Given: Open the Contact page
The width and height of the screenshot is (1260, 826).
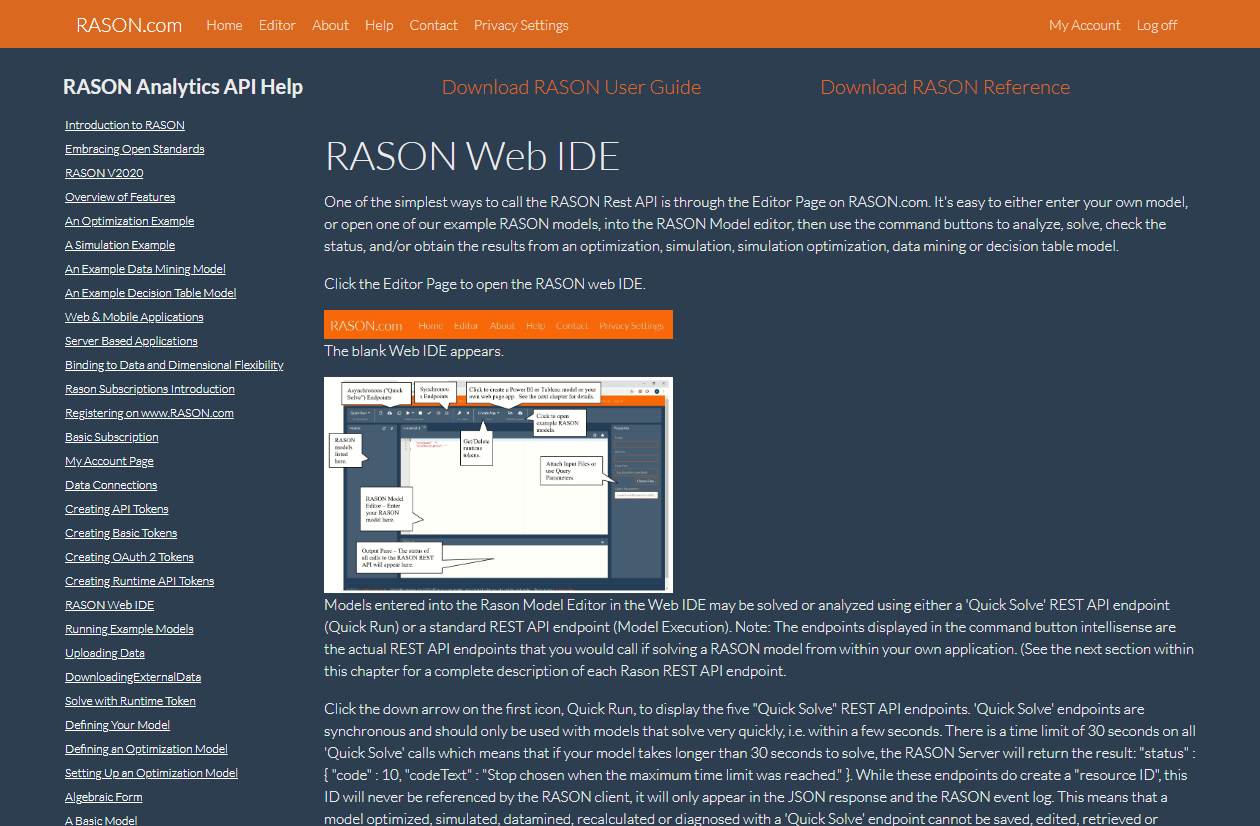Looking at the screenshot, I should pyautogui.click(x=433, y=25).
